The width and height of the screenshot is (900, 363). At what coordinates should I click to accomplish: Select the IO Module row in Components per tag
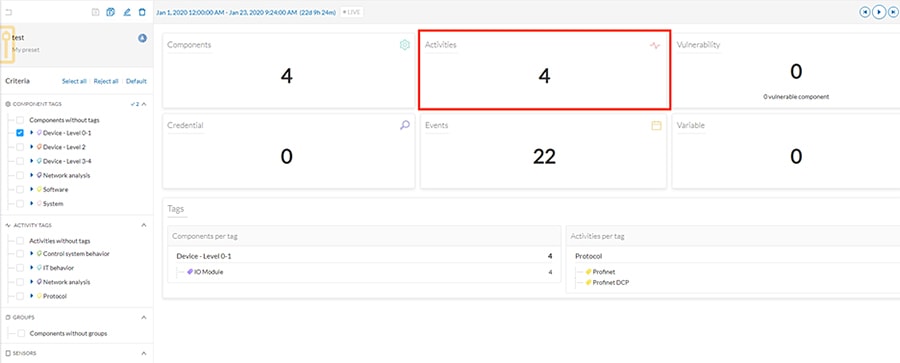(x=364, y=272)
